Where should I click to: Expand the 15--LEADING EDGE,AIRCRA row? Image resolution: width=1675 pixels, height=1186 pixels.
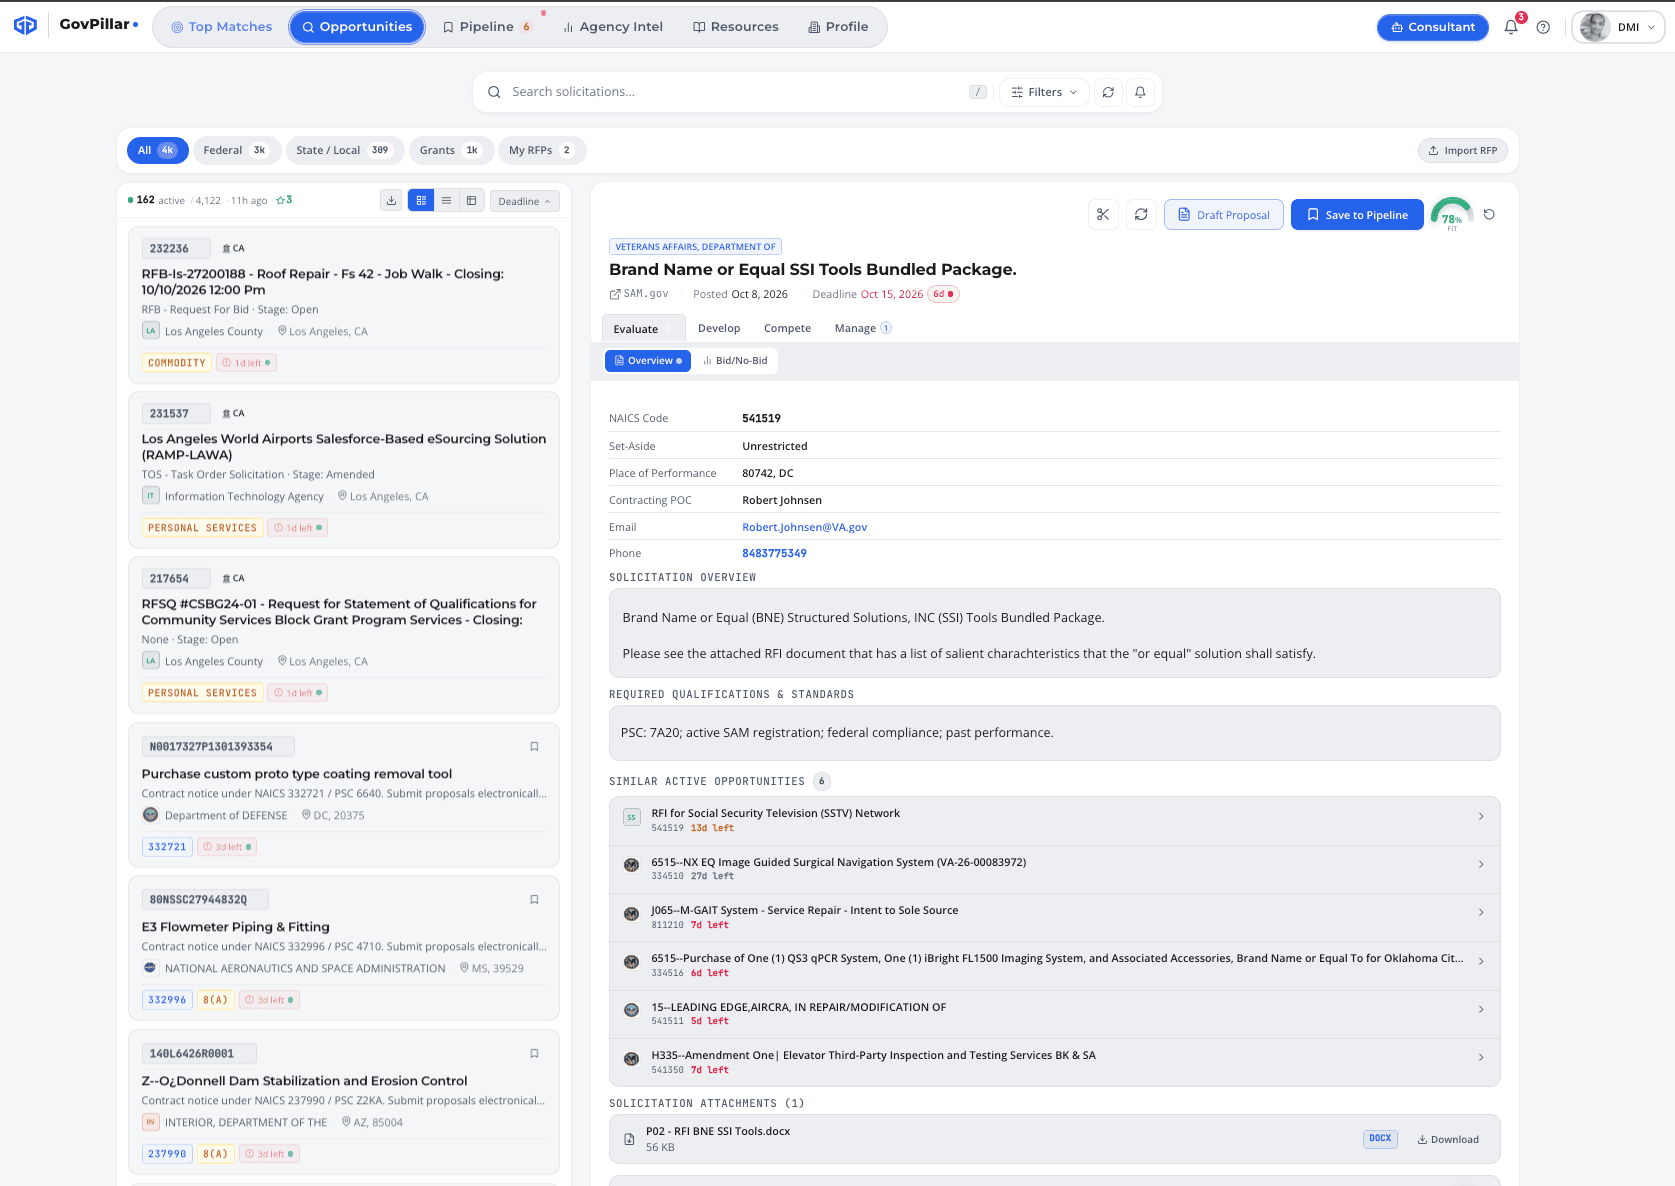click(x=1054, y=1014)
